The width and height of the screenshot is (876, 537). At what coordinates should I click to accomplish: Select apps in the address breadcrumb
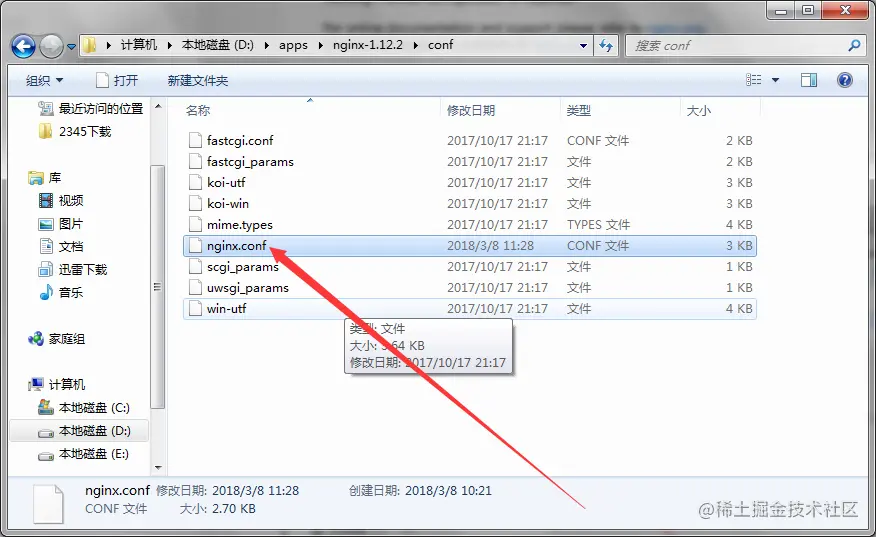293,45
